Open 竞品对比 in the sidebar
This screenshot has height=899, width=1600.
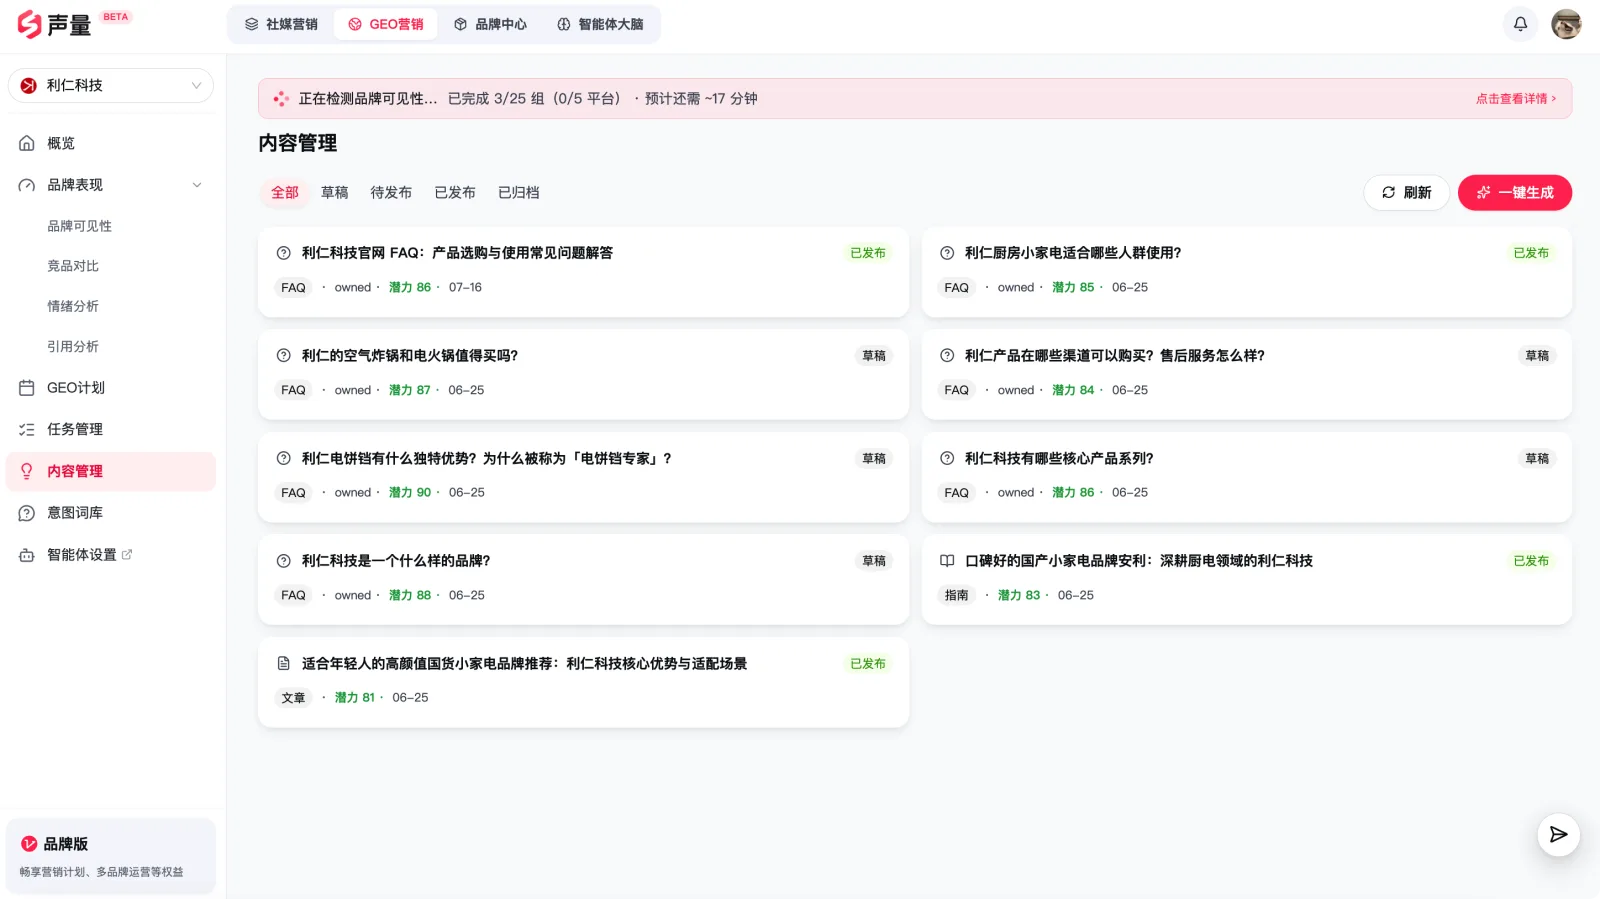click(x=73, y=266)
